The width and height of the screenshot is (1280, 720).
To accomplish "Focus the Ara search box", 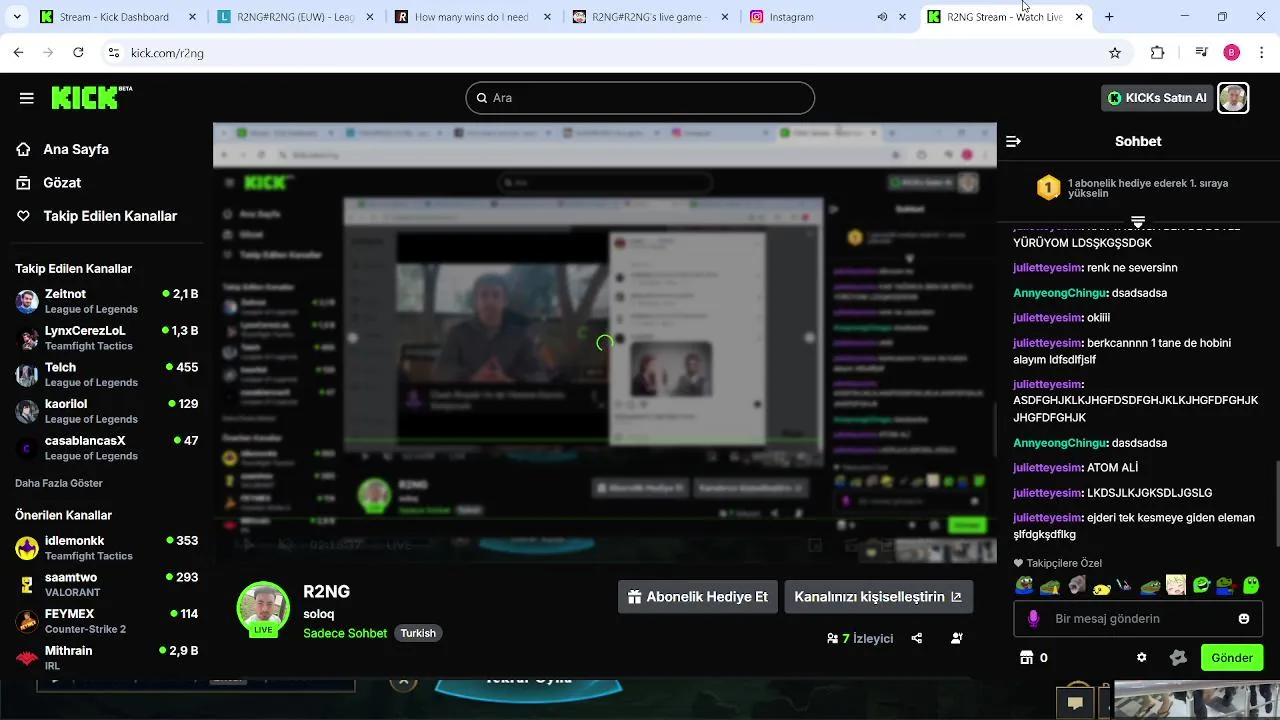I will tap(640, 98).
